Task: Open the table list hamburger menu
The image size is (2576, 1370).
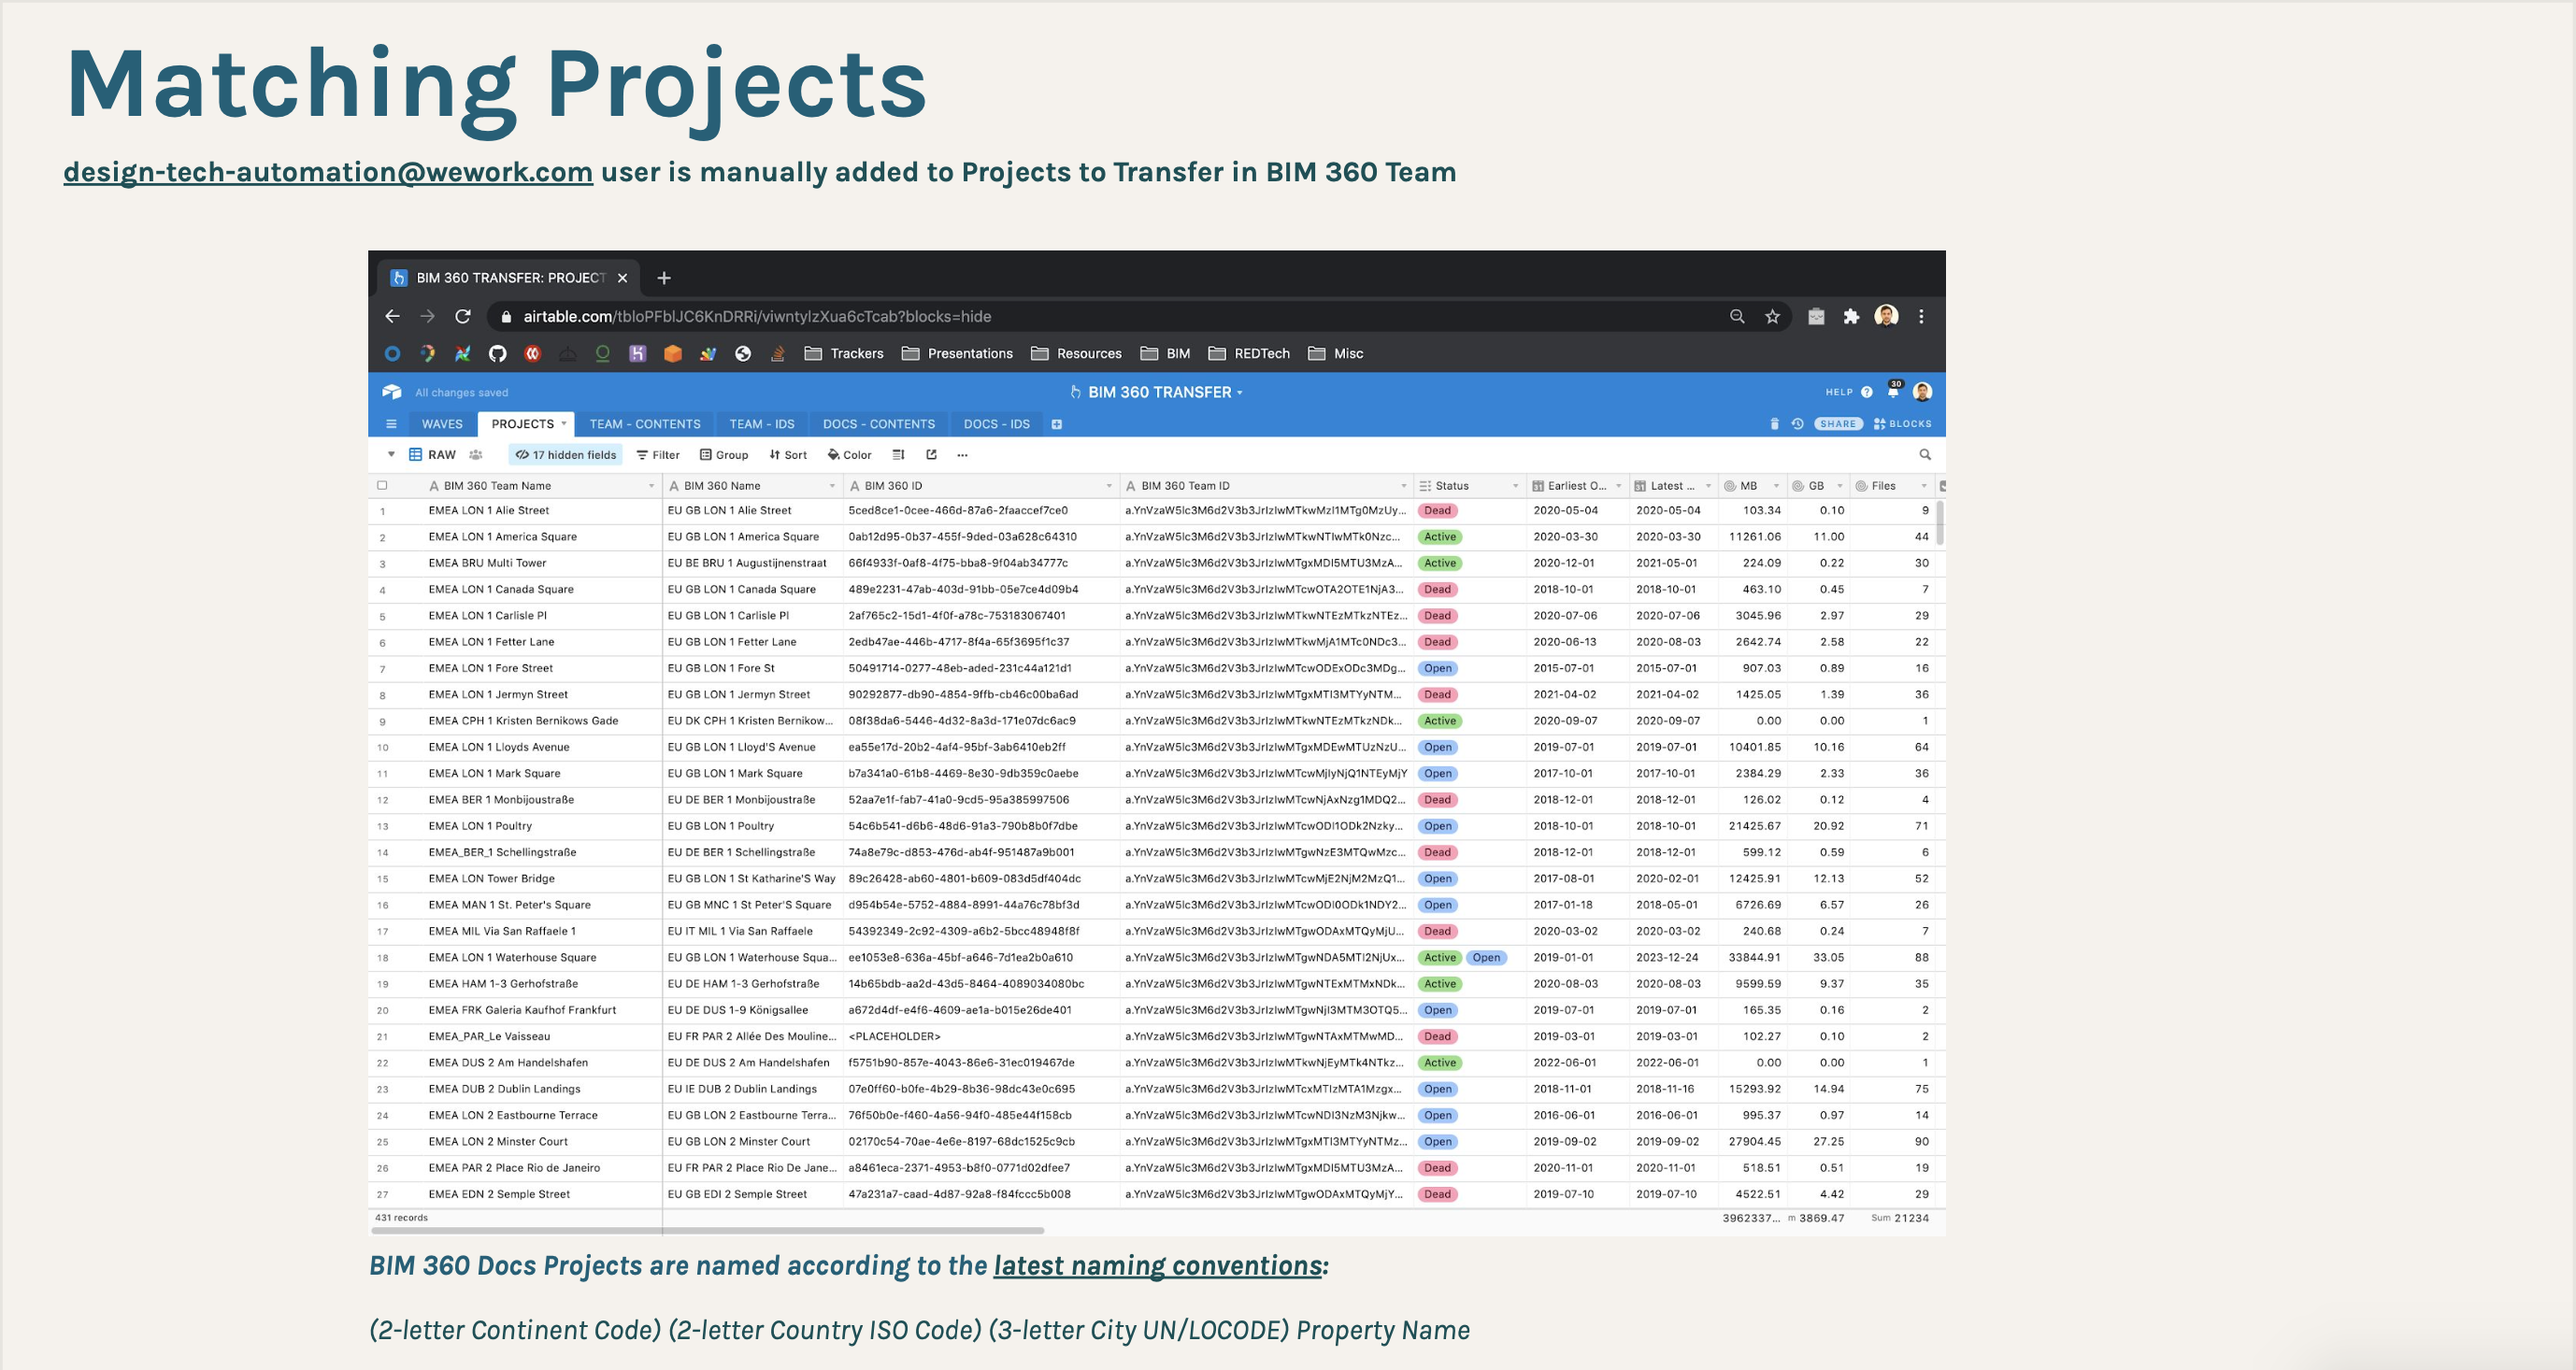Action: point(391,424)
